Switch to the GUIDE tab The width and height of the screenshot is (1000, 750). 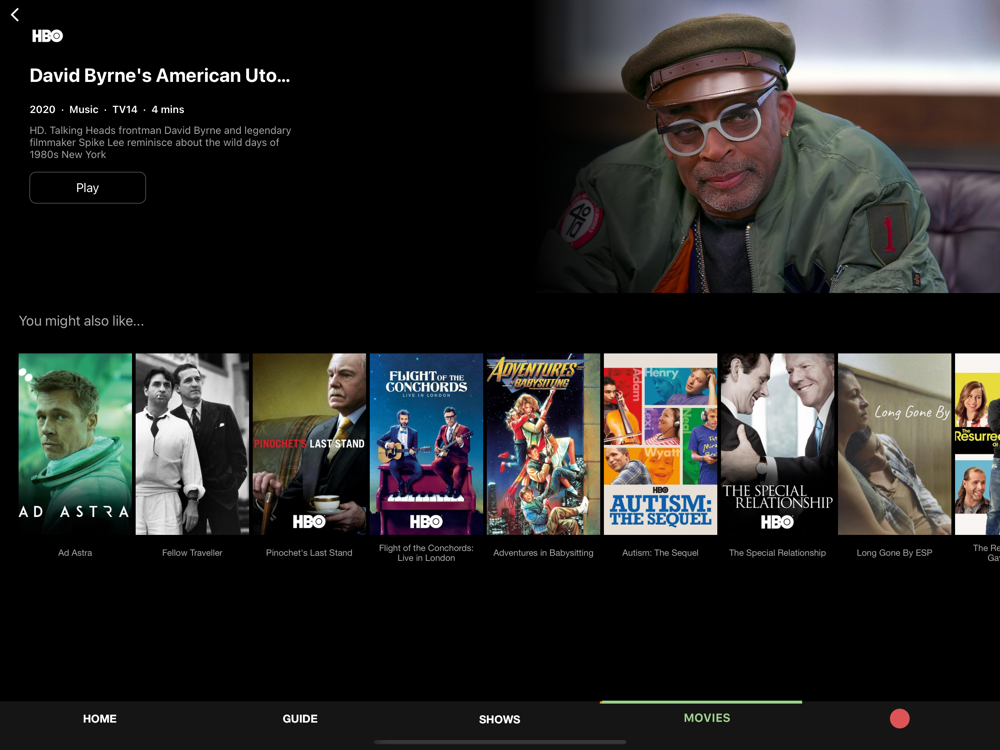300,719
